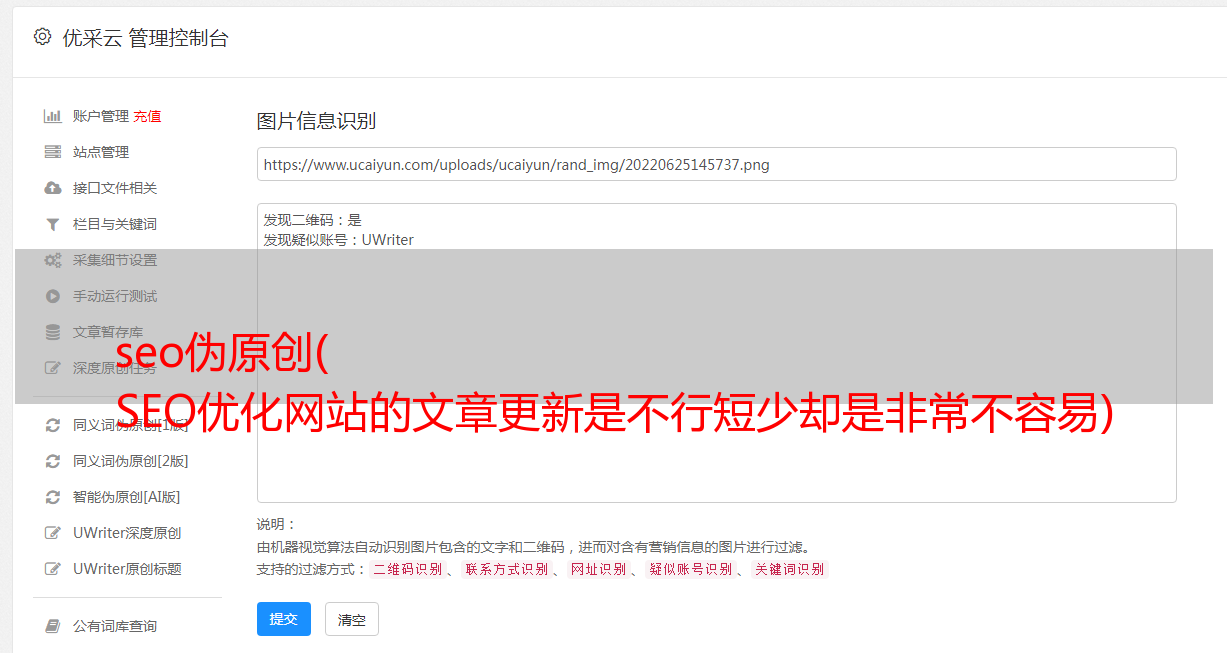Click the refresh icon for 智能伪原创[AI版]

[x=53, y=497]
